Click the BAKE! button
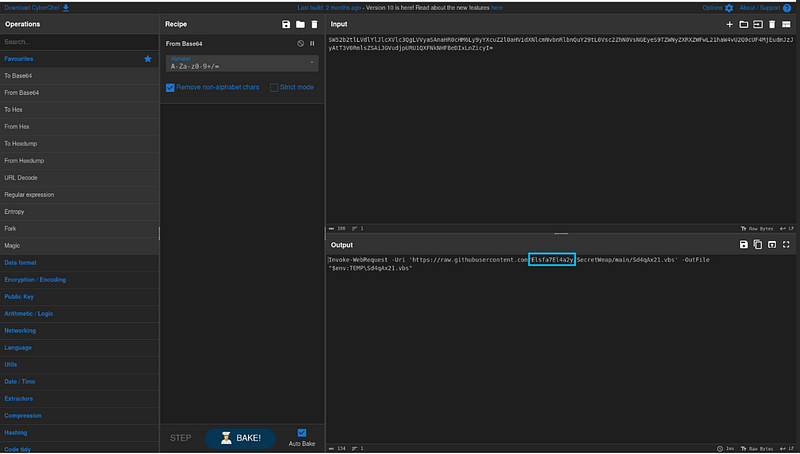Viewport: 800px width, 454px height. [x=240, y=438]
